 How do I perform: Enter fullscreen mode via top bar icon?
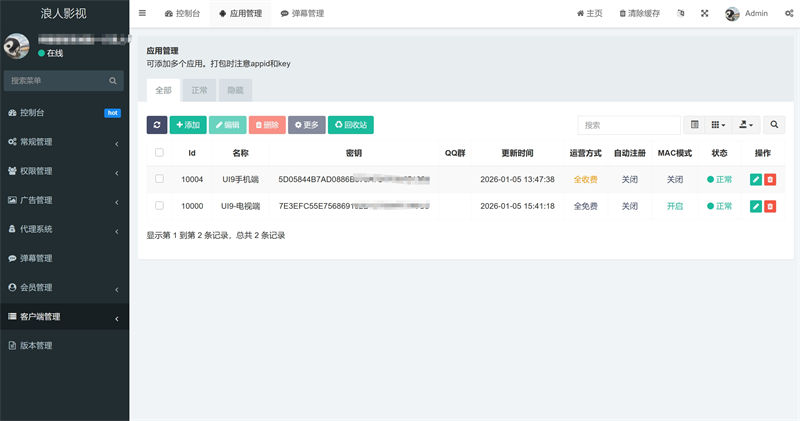(704, 14)
